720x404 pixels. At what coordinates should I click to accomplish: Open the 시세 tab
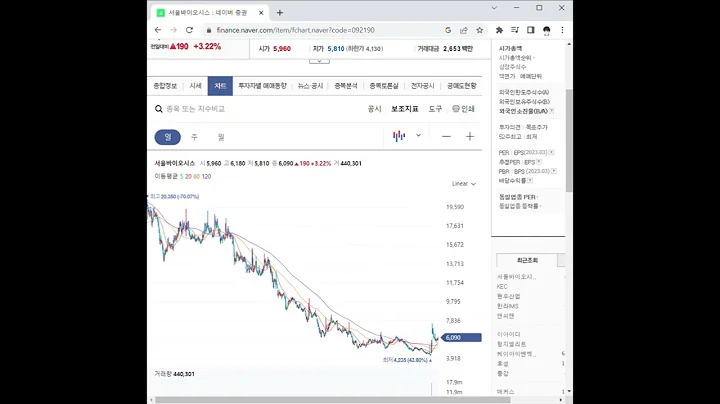(196, 86)
